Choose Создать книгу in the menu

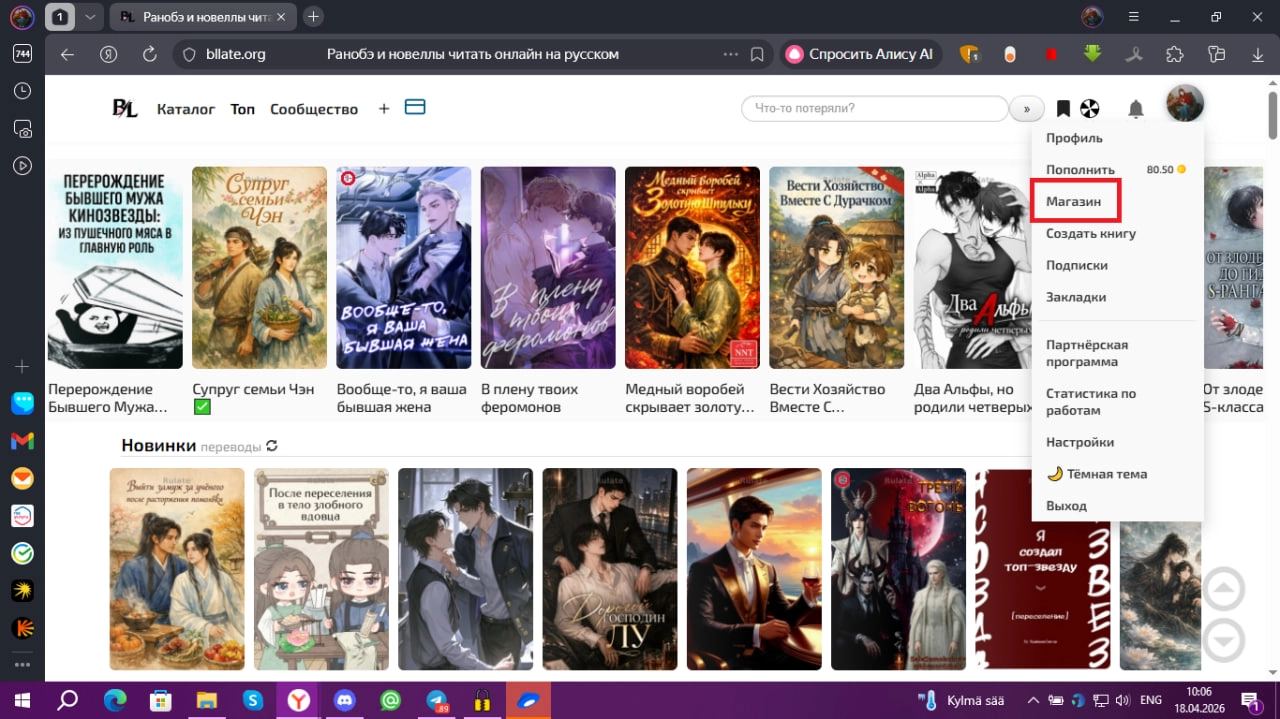(x=1091, y=233)
